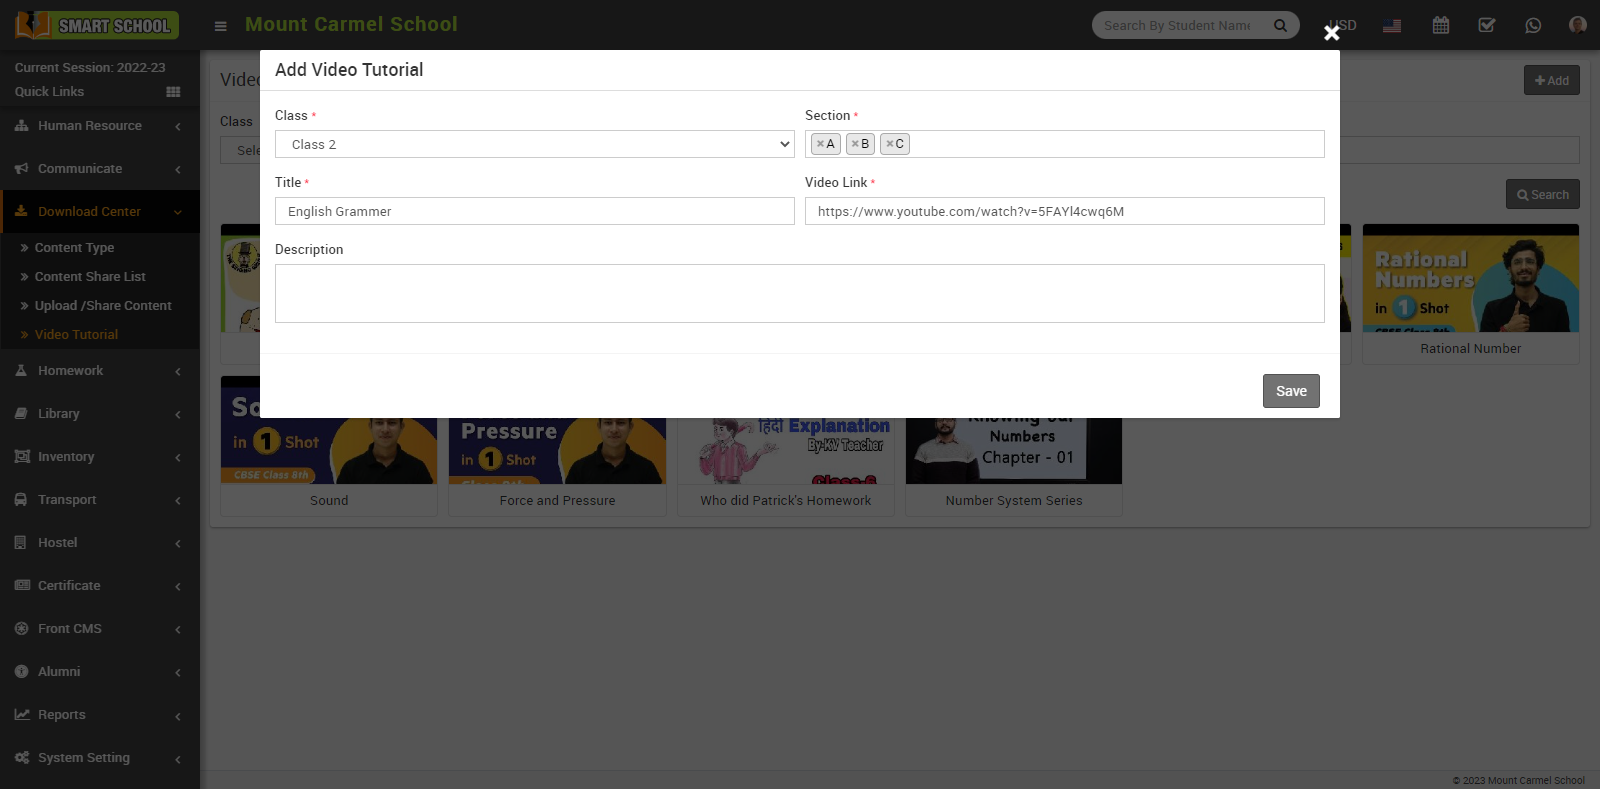Click the Save button
The height and width of the screenshot is (789, 1600).
pyautogui.click(x=1291, y=391)
